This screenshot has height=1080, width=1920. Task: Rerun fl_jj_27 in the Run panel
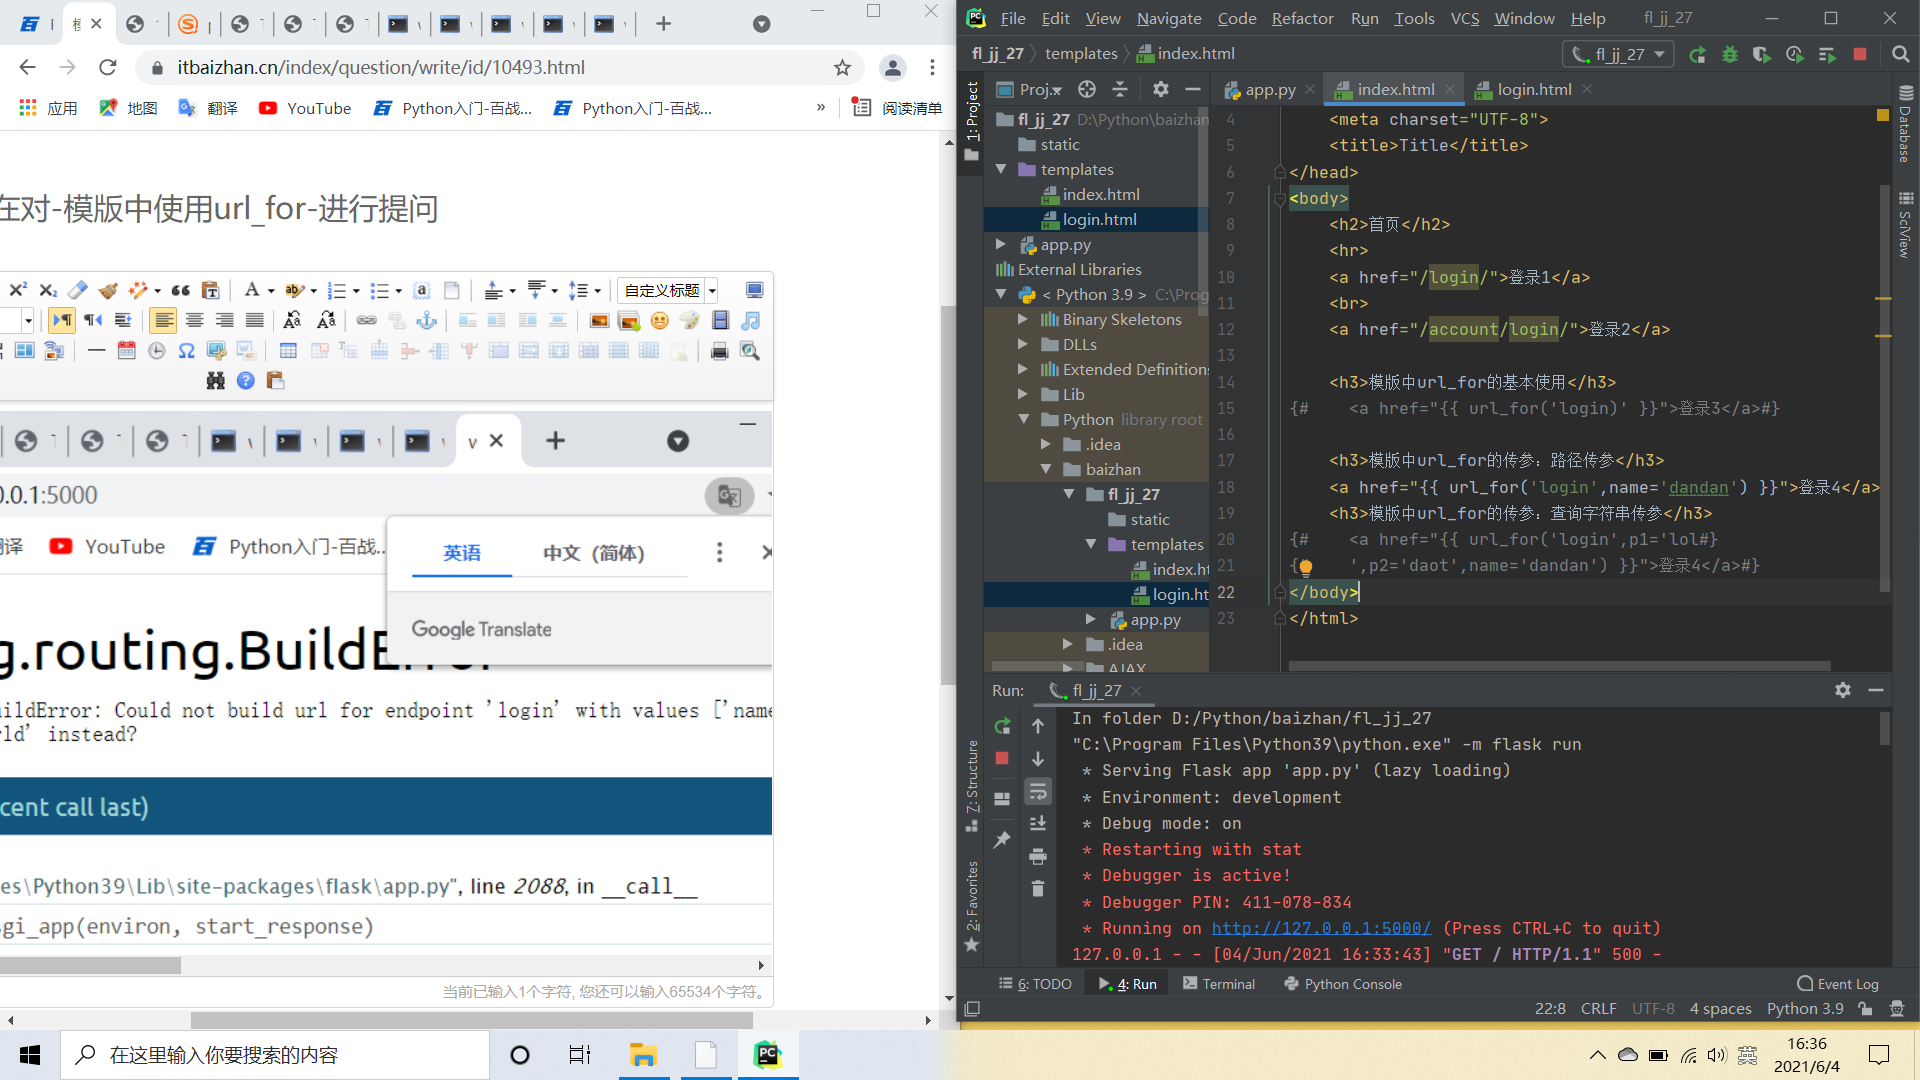point(1002,726)
